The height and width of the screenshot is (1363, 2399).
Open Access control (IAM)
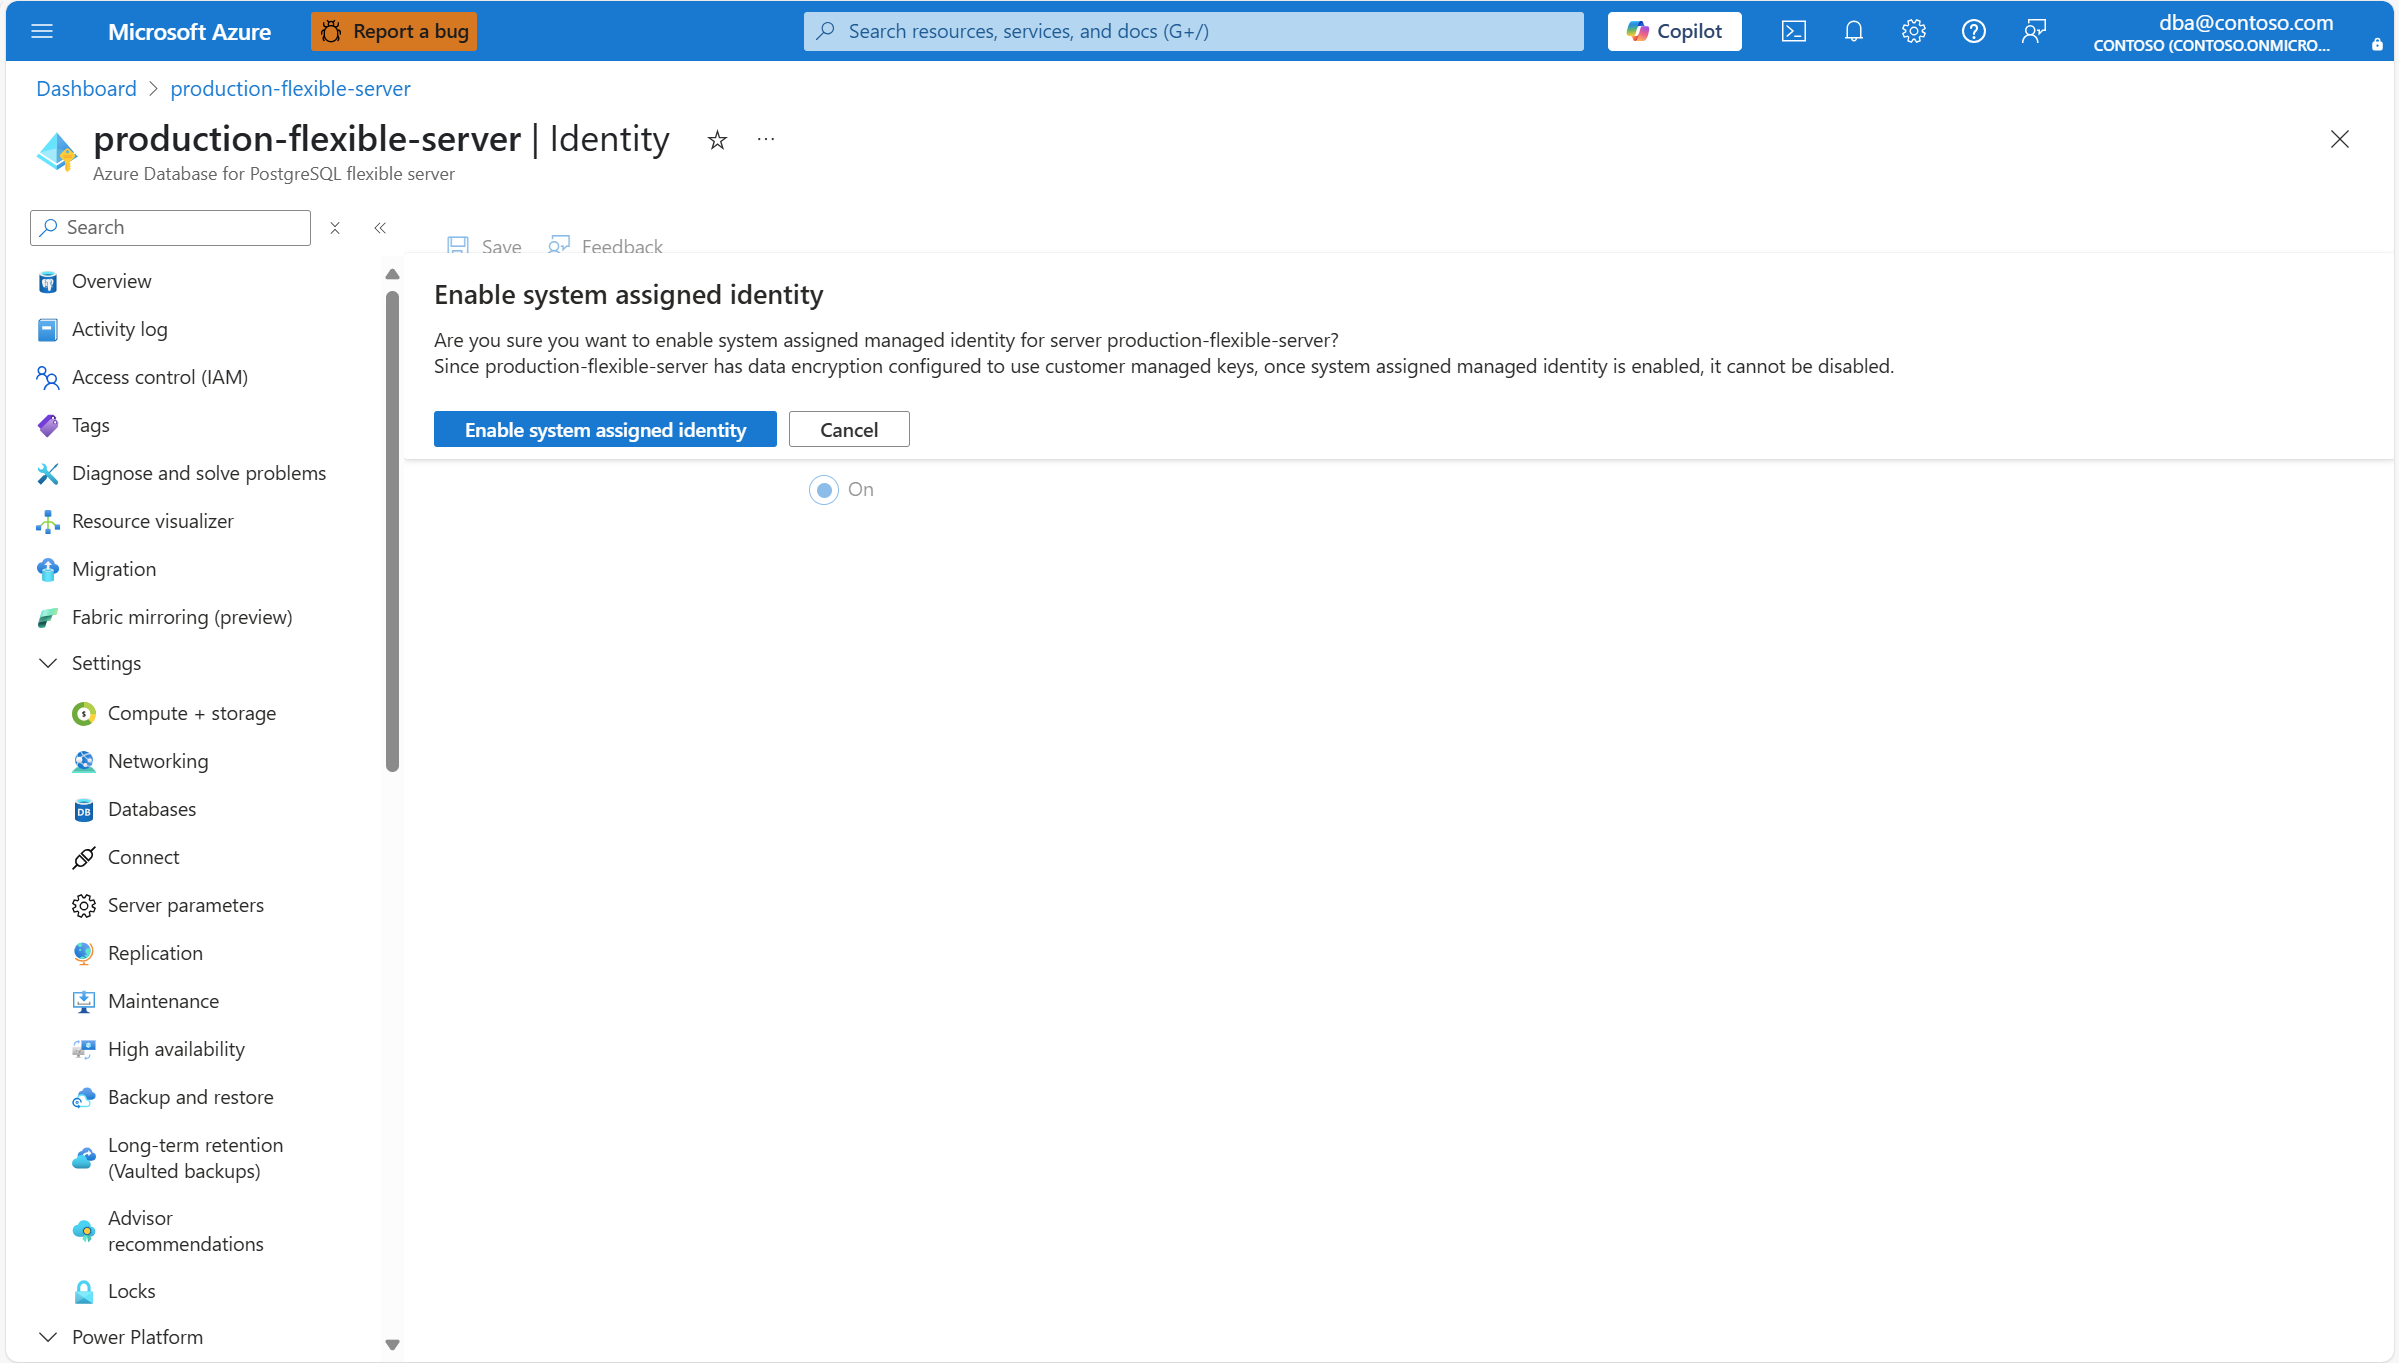[x=160, y=377]
